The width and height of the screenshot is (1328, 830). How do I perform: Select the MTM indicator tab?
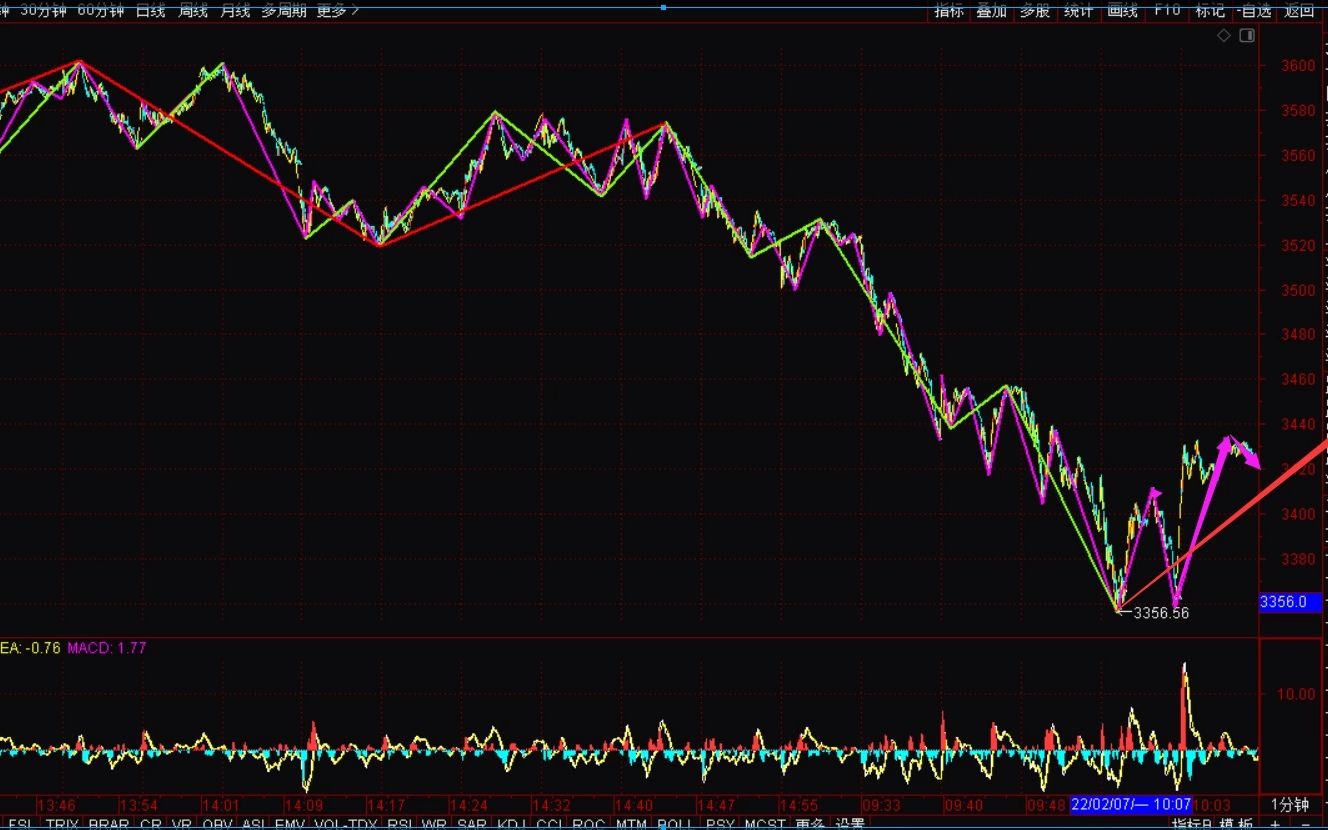(x=631, y=824)
